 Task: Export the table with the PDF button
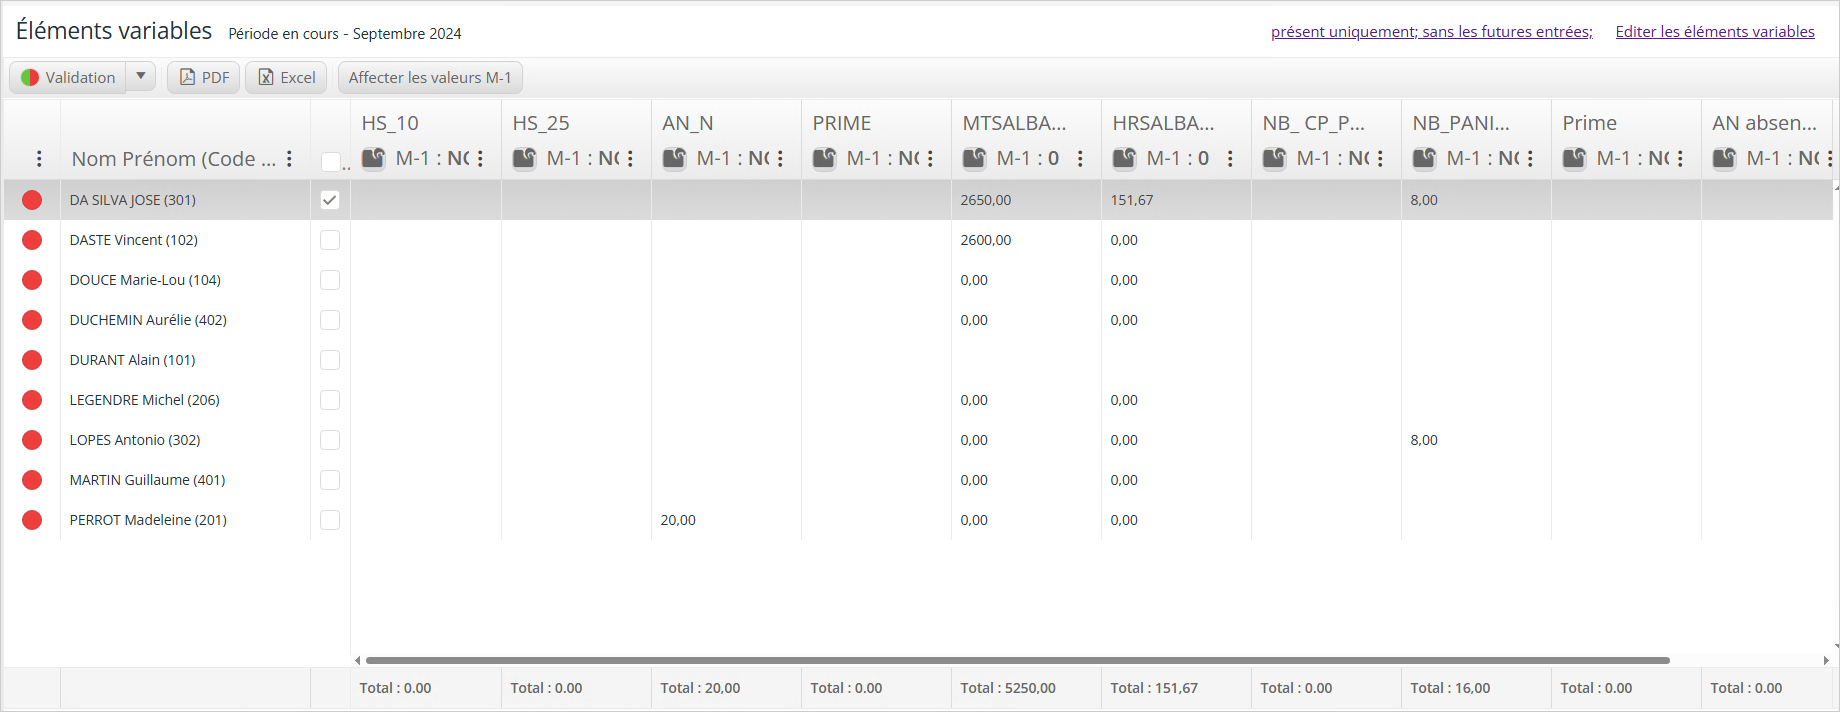tap(204, 77)
